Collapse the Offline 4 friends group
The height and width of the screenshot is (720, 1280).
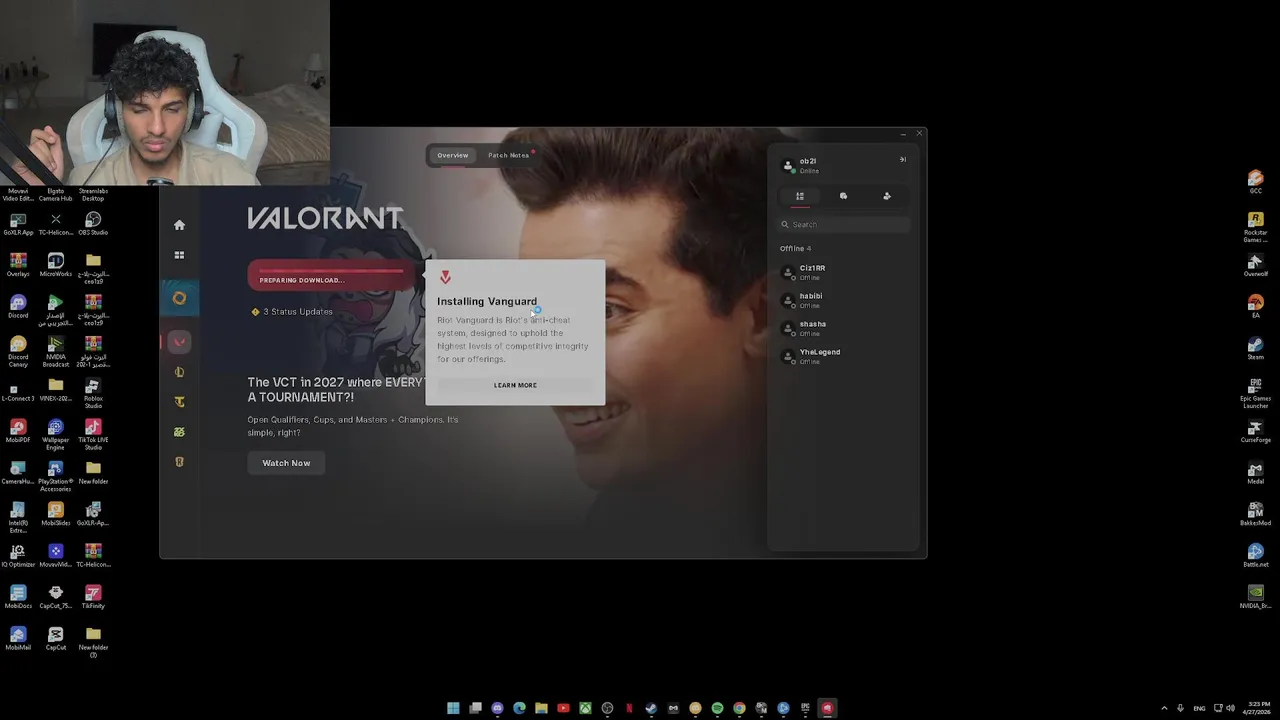point(795,248)
